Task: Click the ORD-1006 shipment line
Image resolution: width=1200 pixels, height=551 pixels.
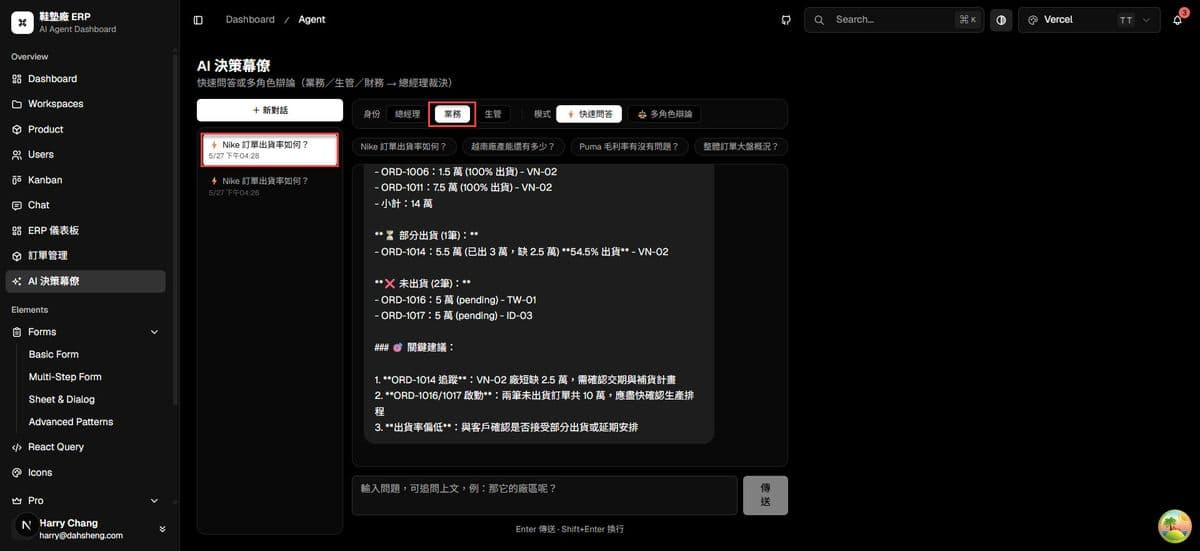Action: [466, 172]
